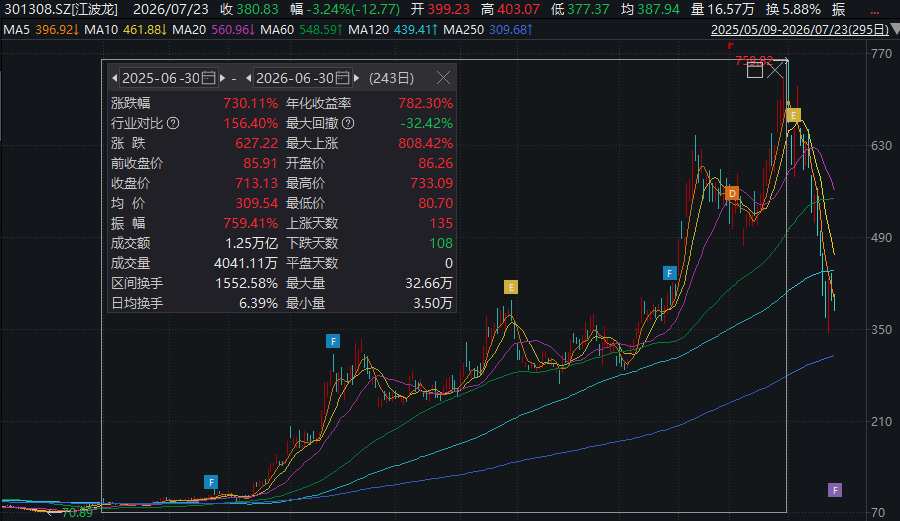The image size is (900, 521).
Task: Close the interval statistics panel
Action: (443, 78)
